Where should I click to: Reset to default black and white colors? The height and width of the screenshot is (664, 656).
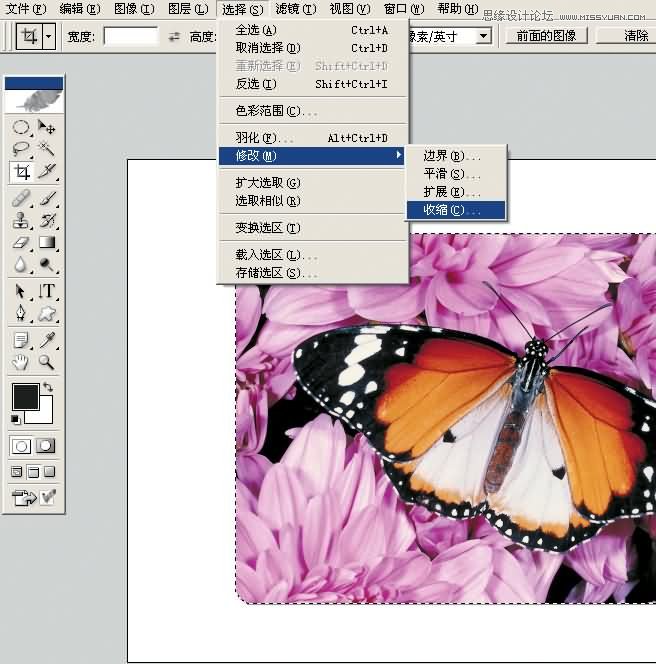tap(16, 419)
